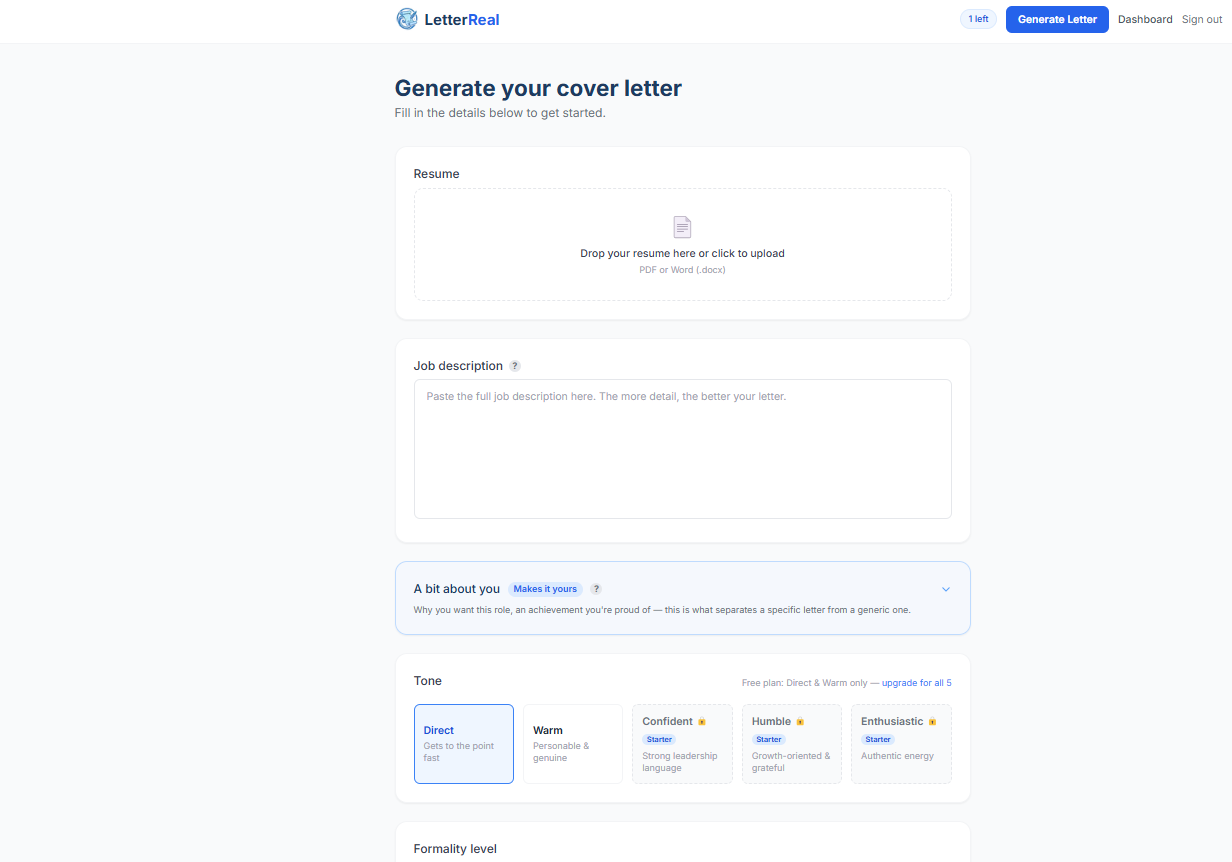Choose the Humble tone card
The height and width of the screenshot is (862, 1232).
792,744
